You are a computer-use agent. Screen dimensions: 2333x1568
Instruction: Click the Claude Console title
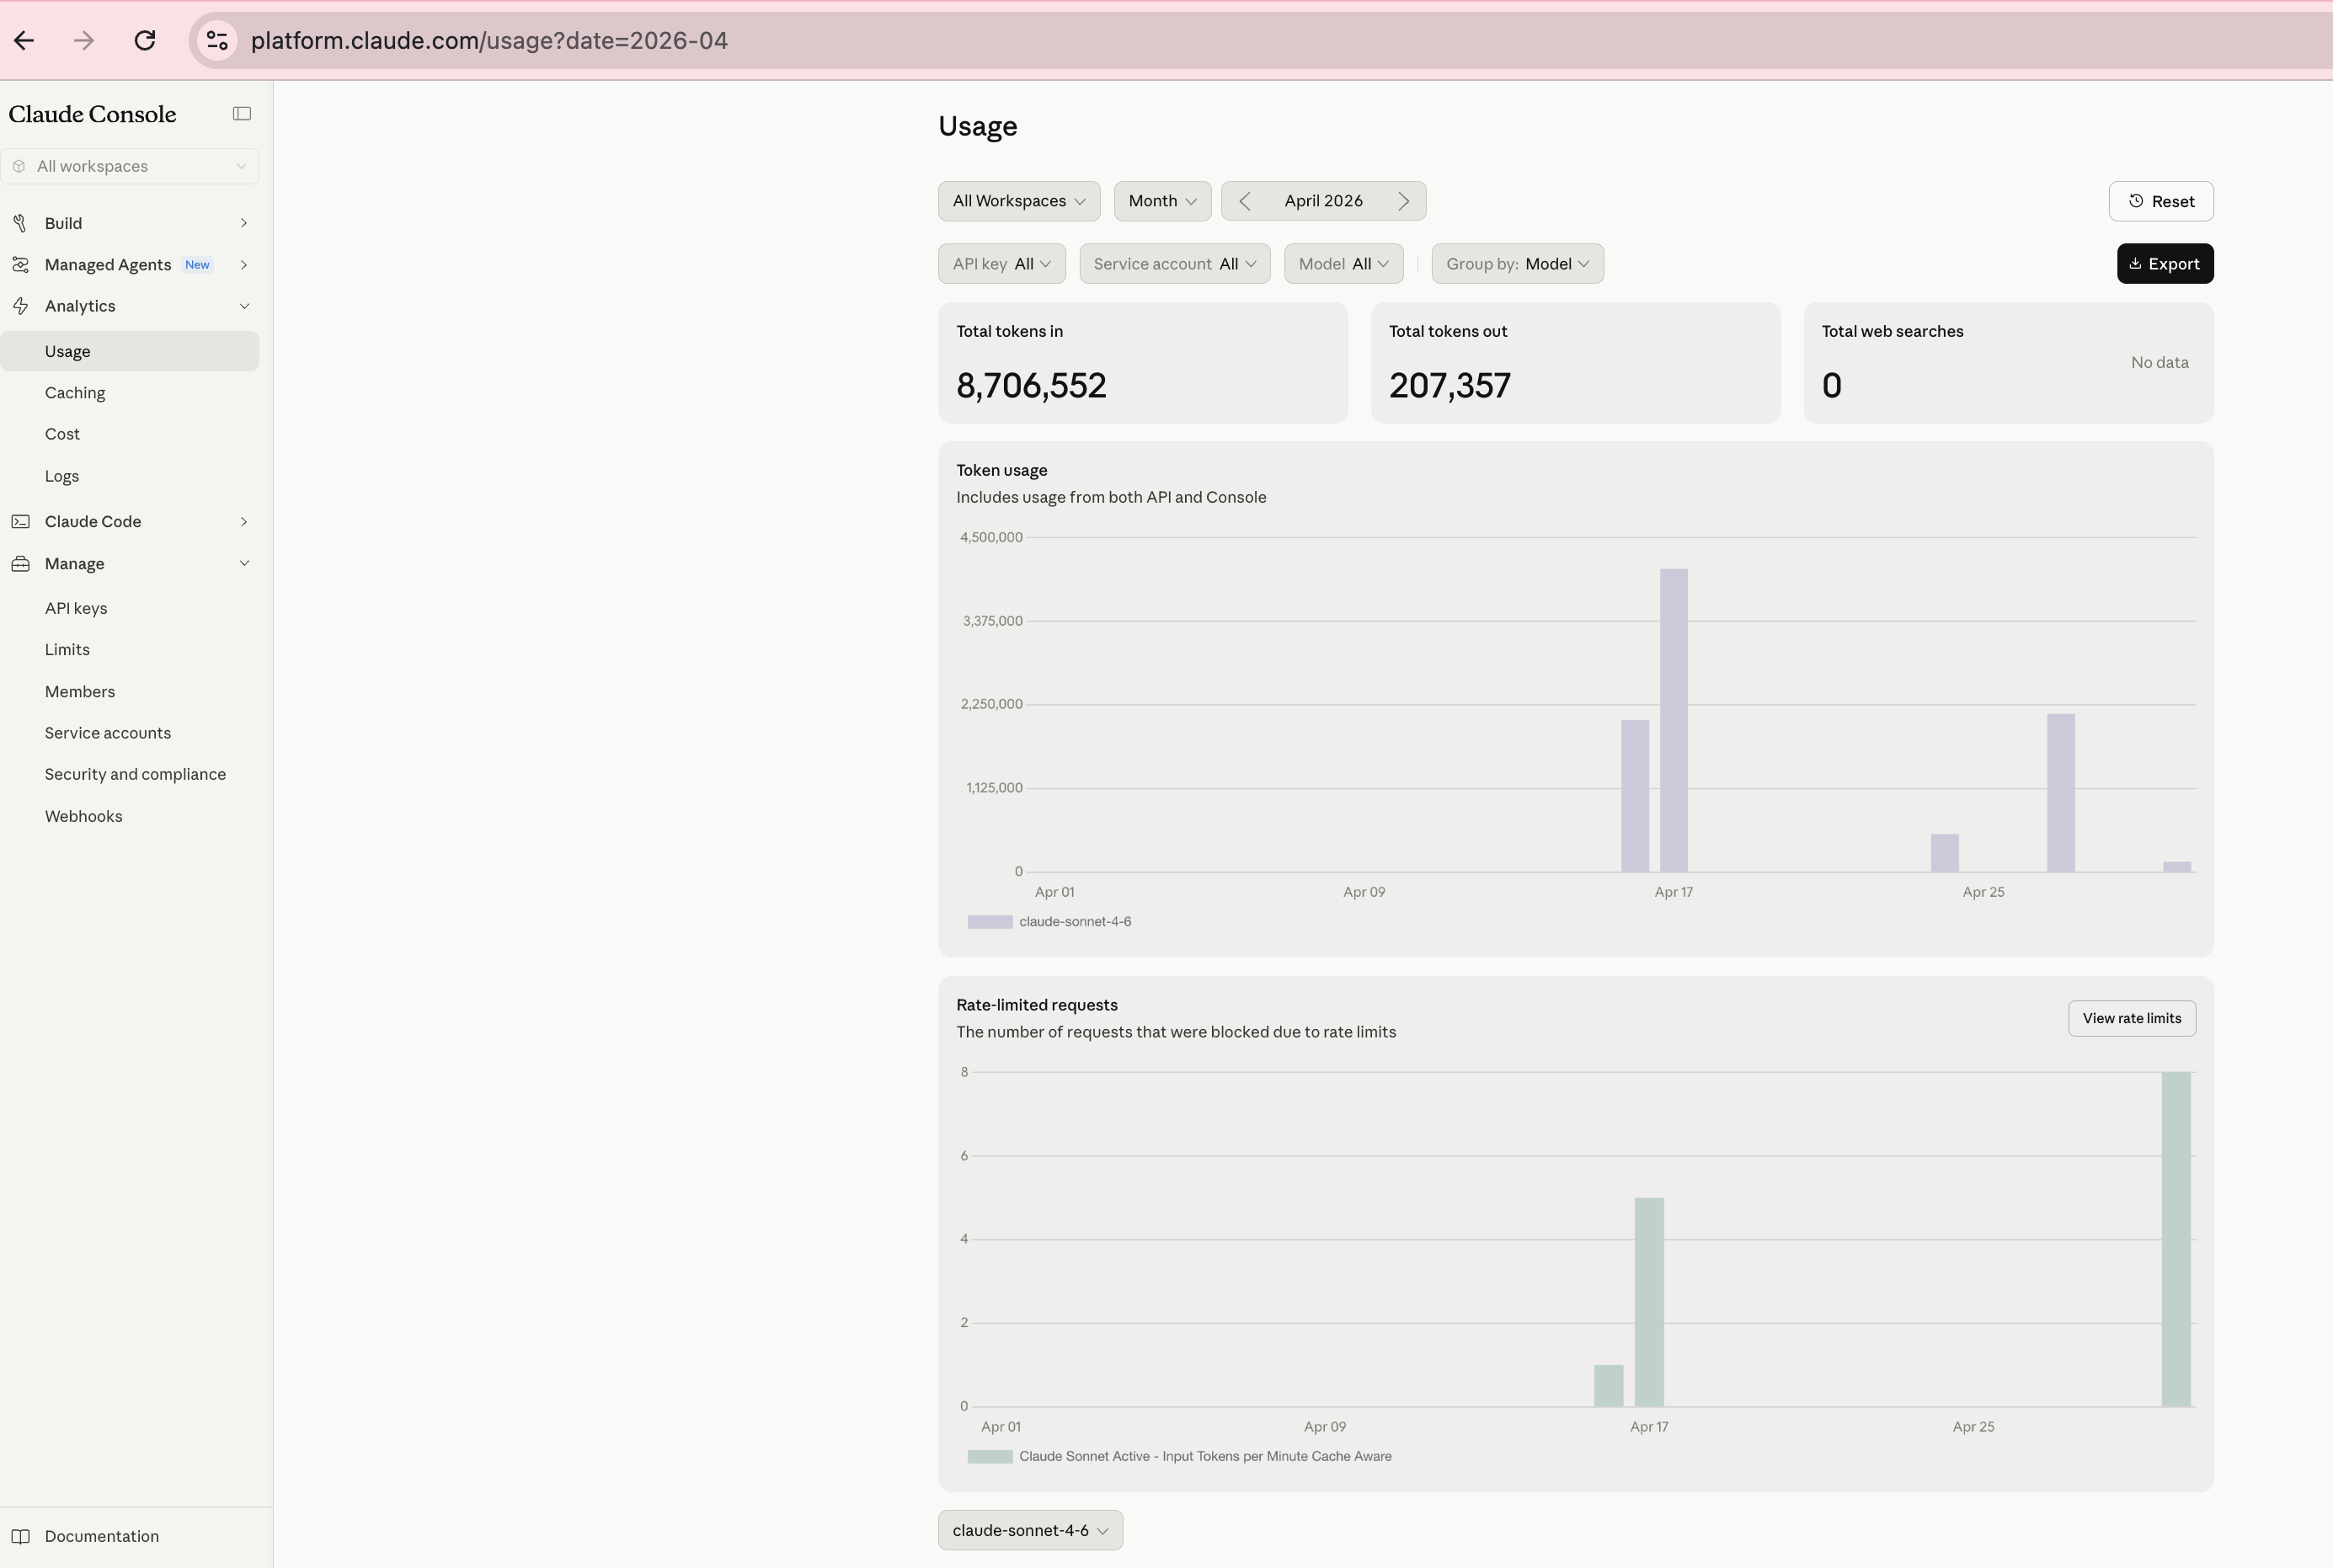(x=92, y=114)
